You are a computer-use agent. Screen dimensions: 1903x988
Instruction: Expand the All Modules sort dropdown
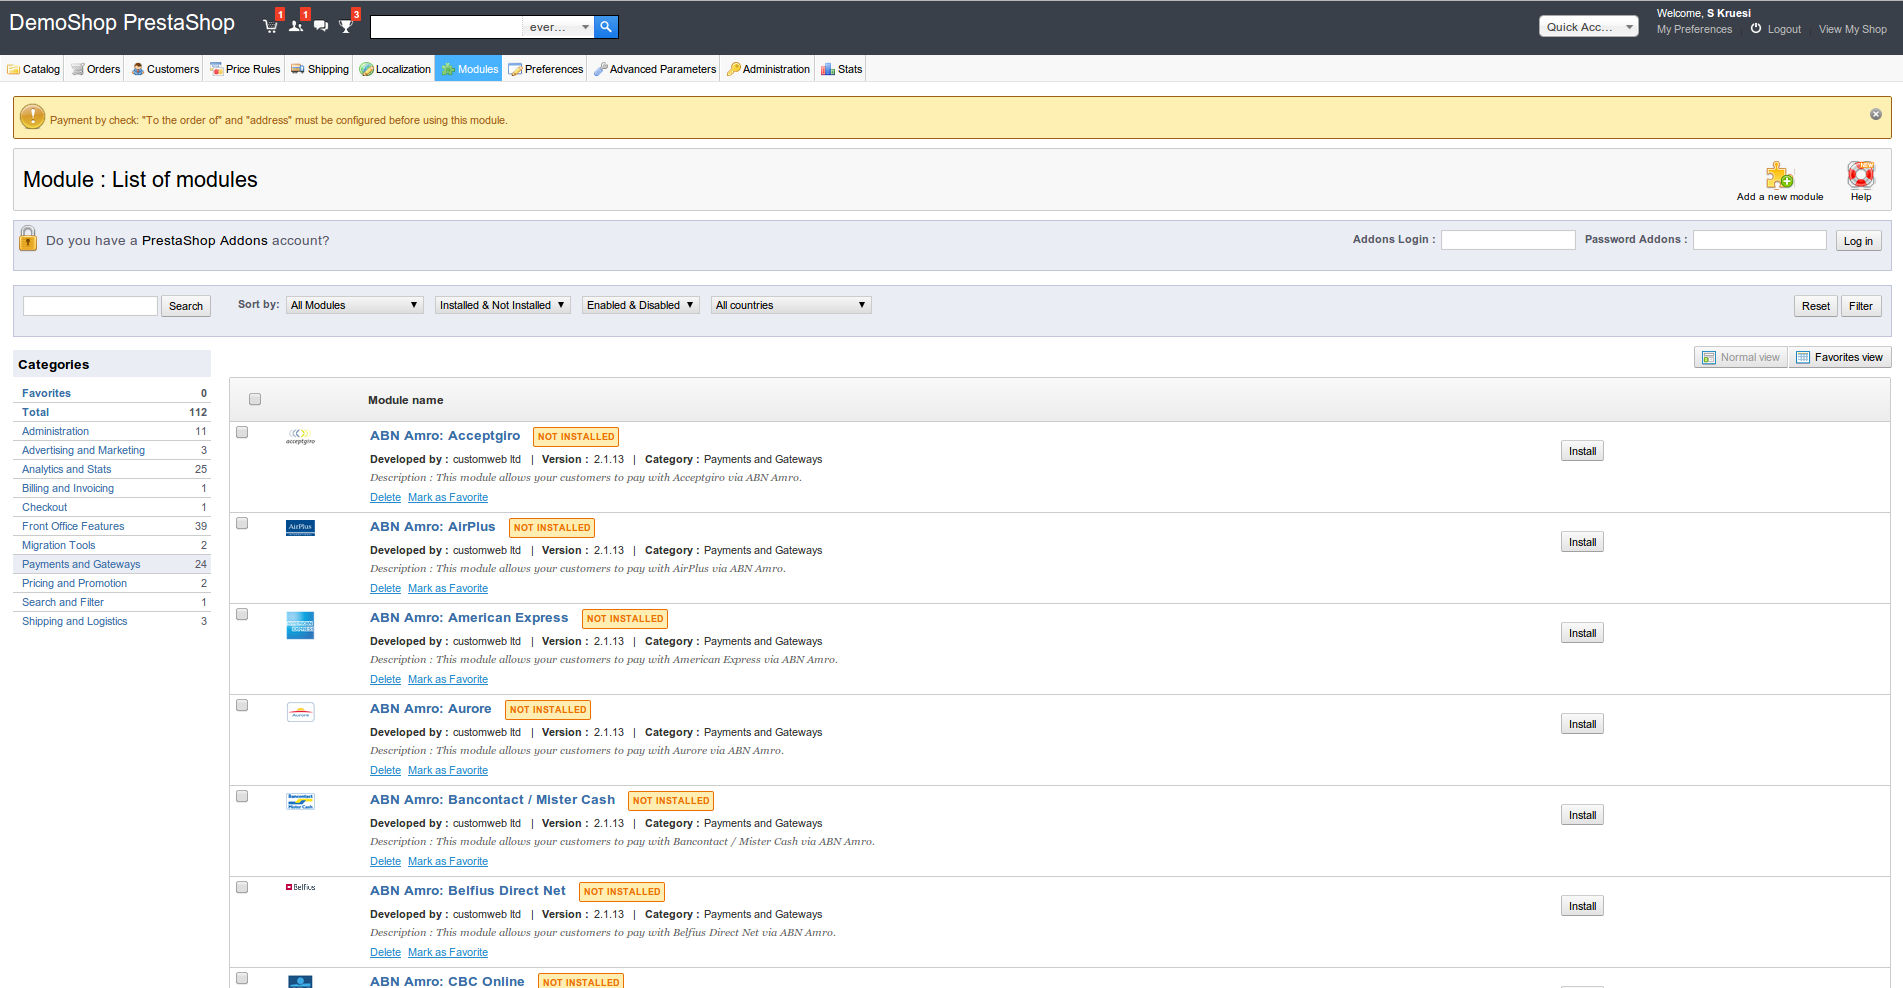tap(355, 305)
